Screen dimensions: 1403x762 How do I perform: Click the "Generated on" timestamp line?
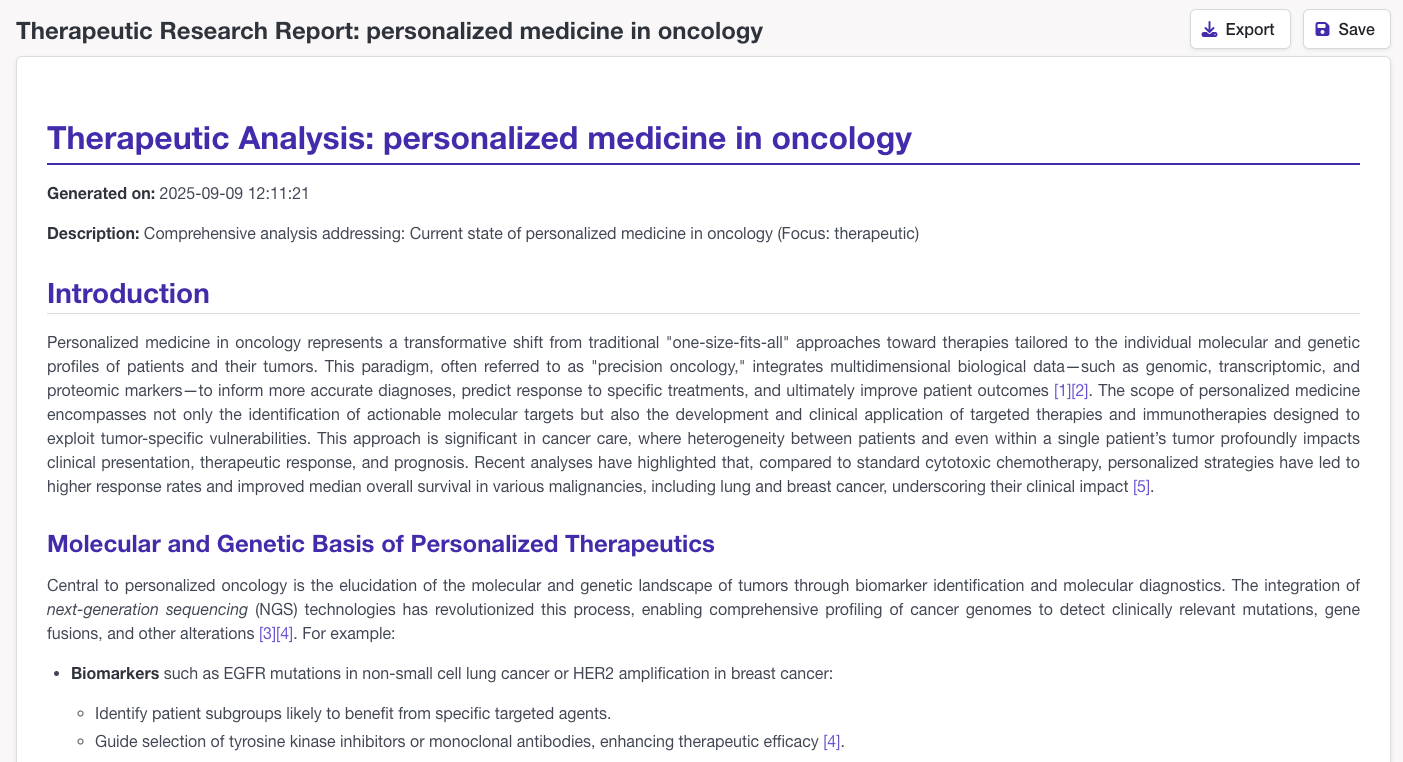(178, 193)
